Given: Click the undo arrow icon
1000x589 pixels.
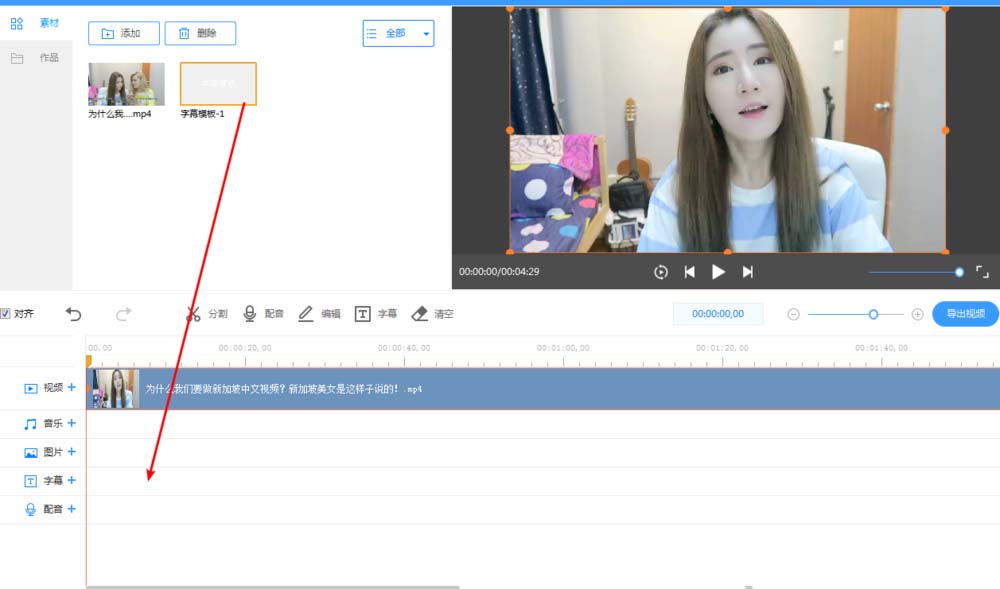Looking at the screenshot, I should pos(72,313).
